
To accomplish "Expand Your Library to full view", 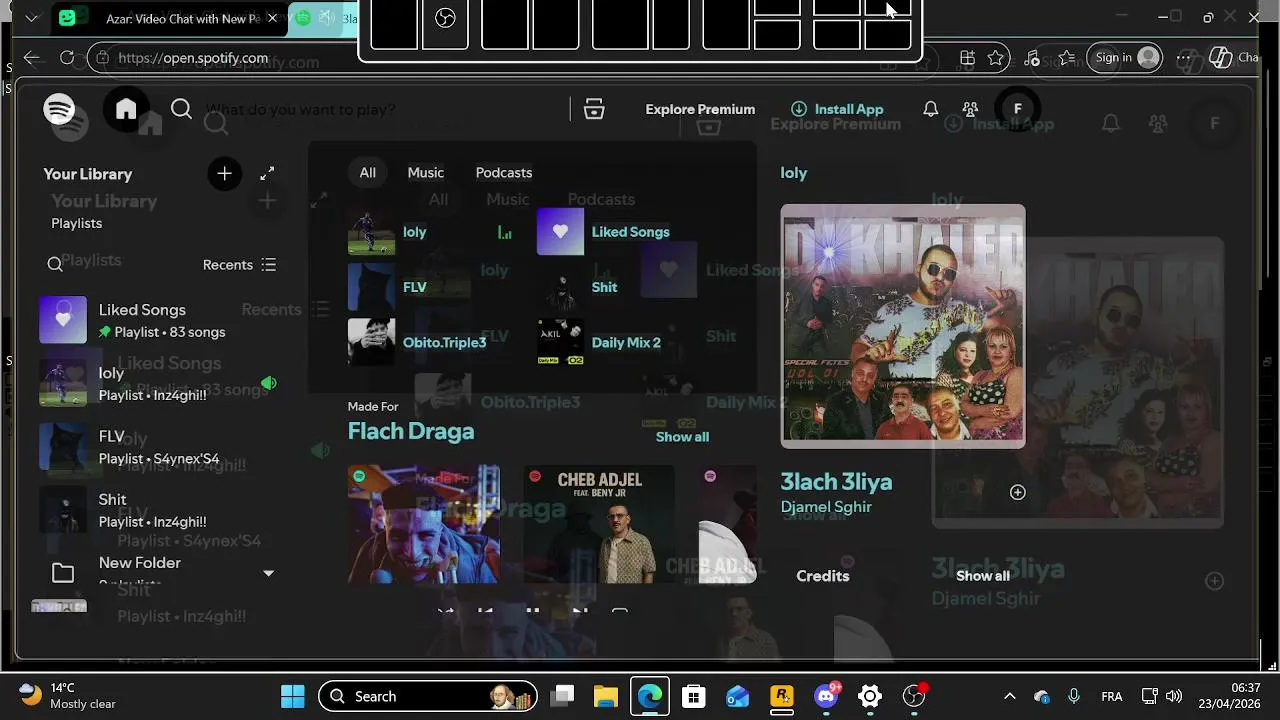I will coord(267,174).
